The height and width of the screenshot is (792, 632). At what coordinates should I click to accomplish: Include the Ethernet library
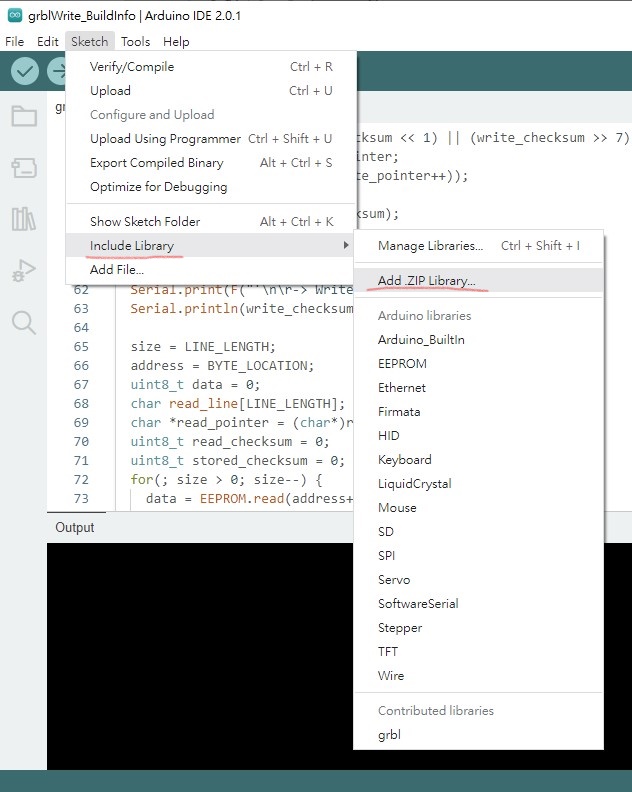coord(478,387)
